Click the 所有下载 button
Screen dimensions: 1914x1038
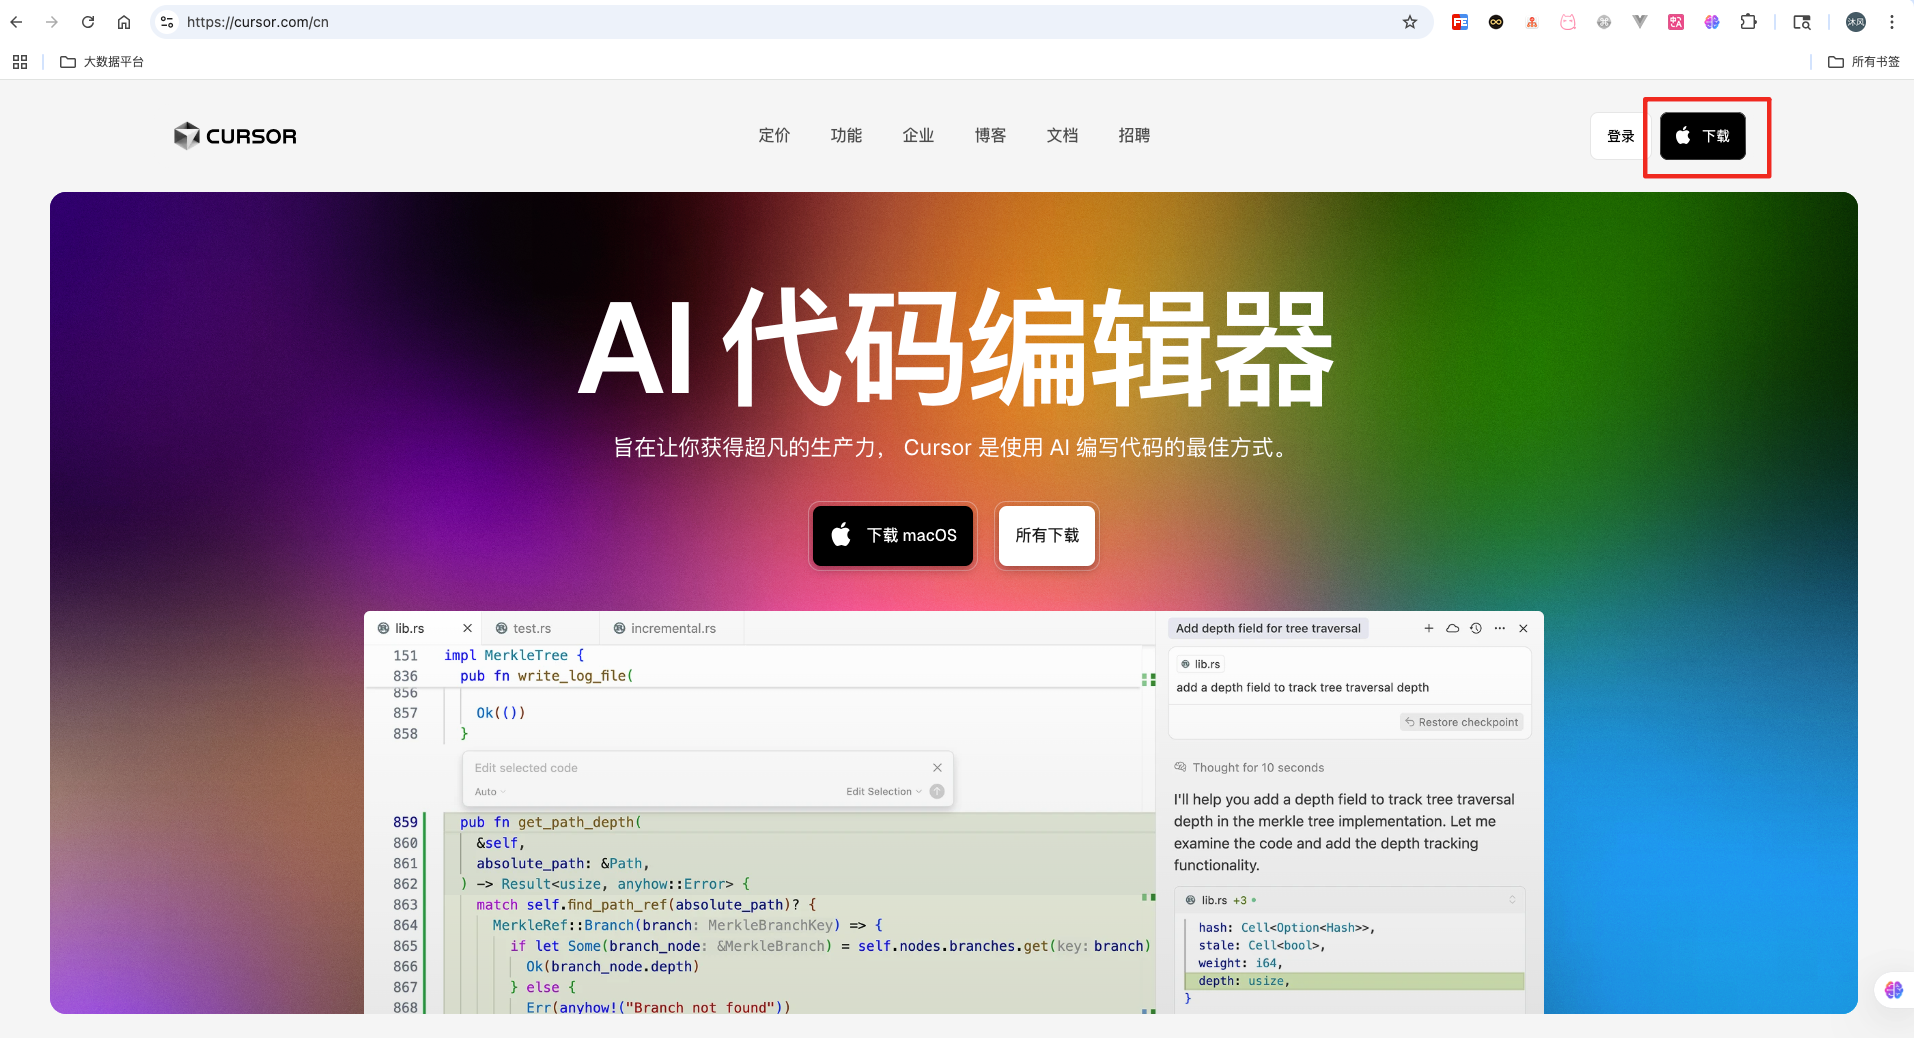pos(1047,536)
